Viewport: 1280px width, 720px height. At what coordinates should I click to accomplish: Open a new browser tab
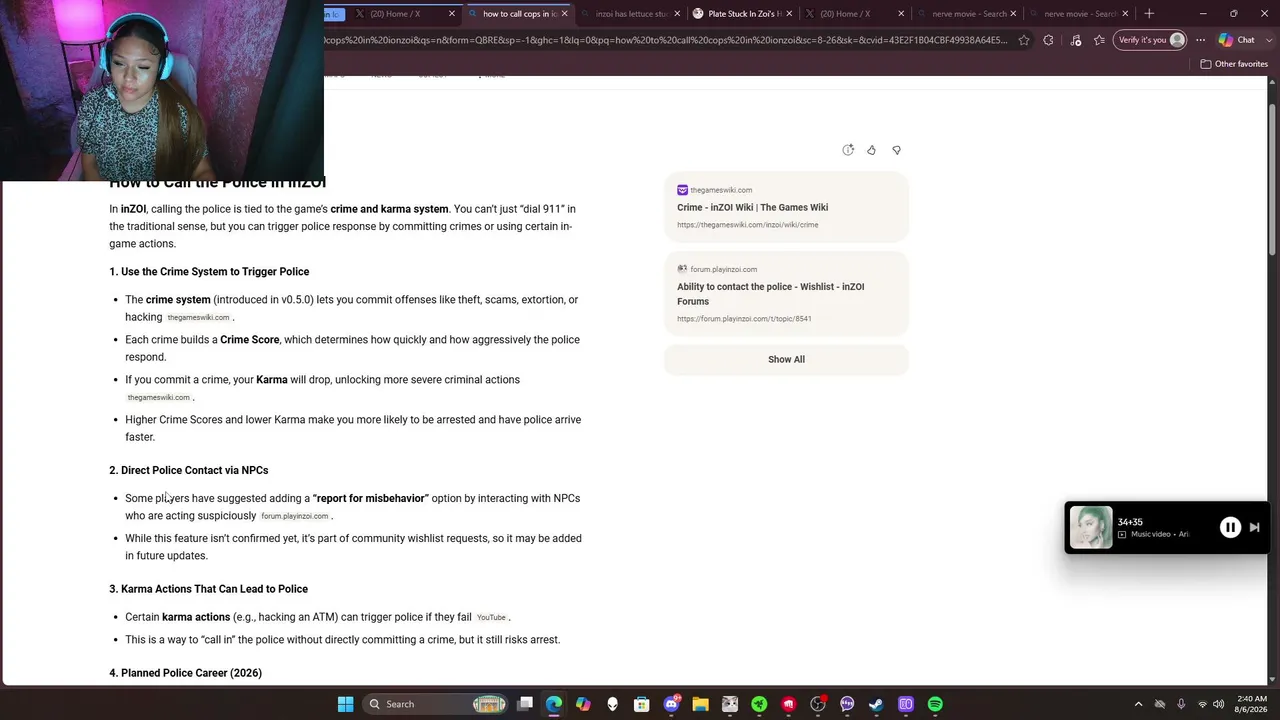[1149, 14]
